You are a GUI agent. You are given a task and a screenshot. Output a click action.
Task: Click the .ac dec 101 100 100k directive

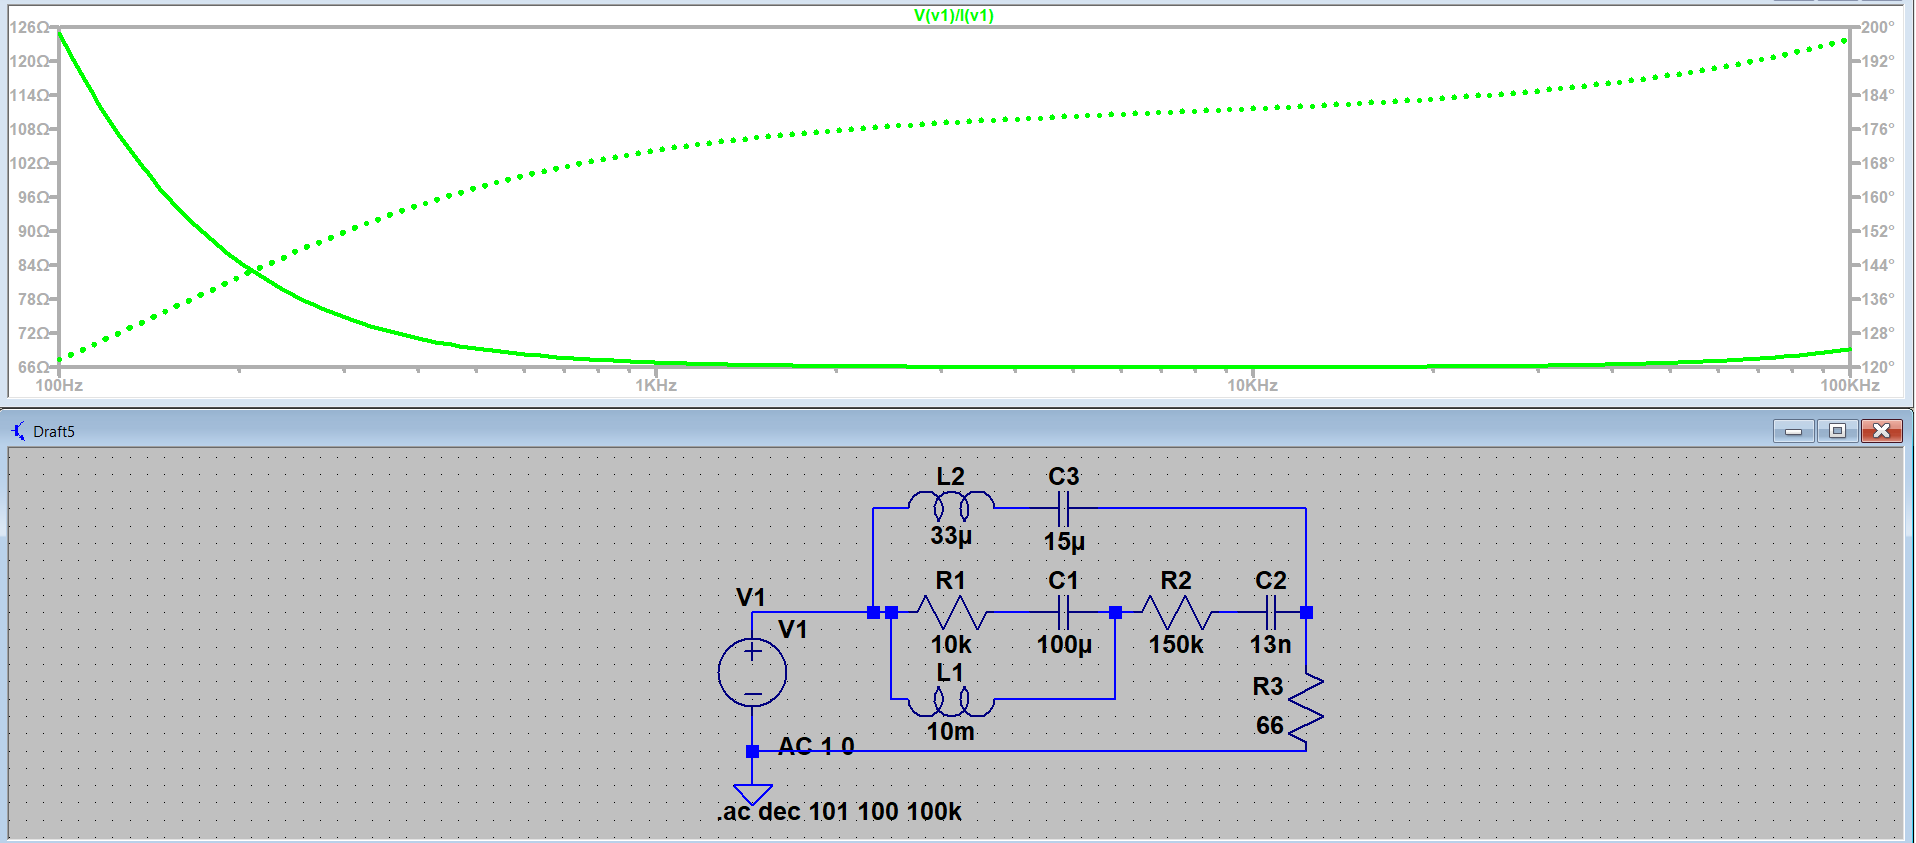[x=839, y=812]
